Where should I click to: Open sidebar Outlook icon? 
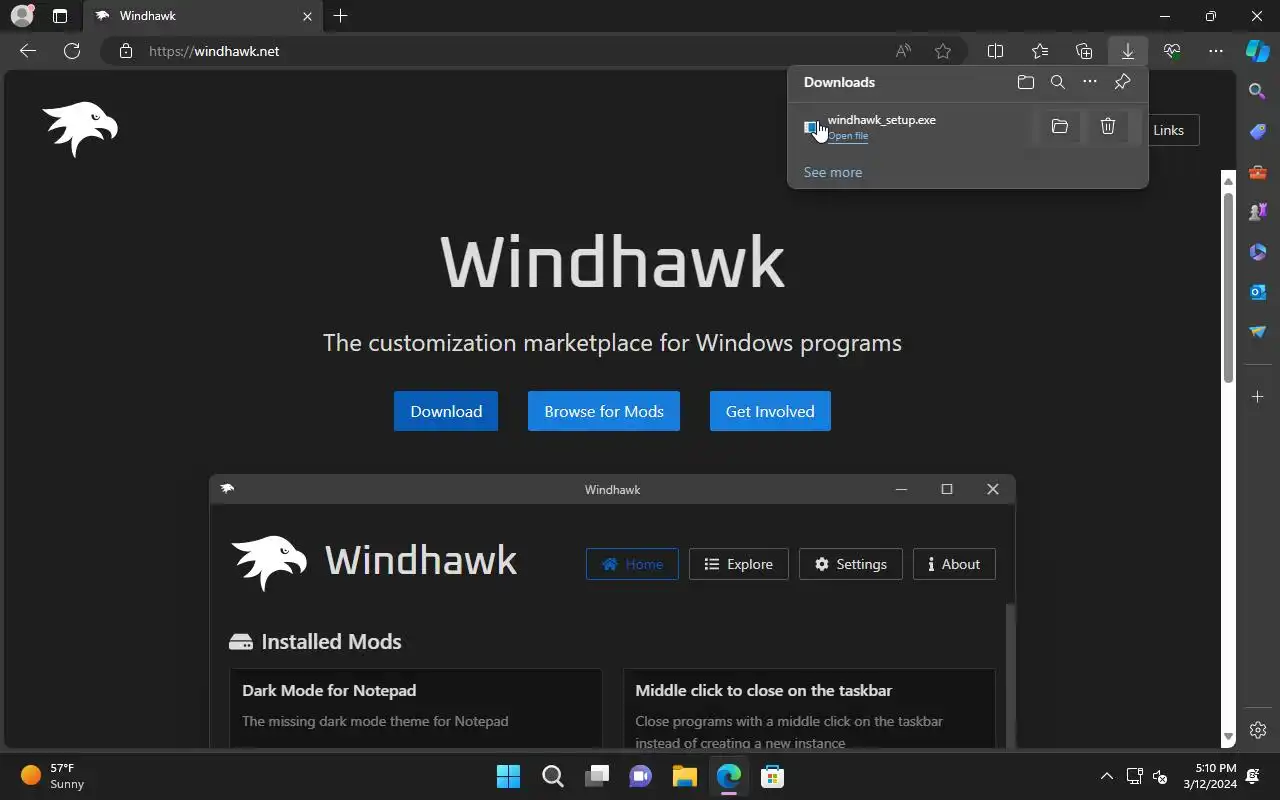pos(1258,292)
